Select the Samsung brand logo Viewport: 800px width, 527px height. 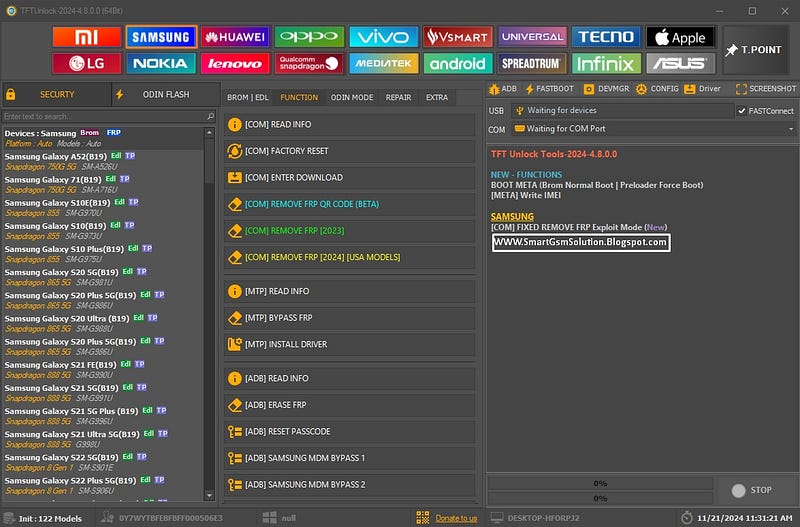click(x=161, y=37)
